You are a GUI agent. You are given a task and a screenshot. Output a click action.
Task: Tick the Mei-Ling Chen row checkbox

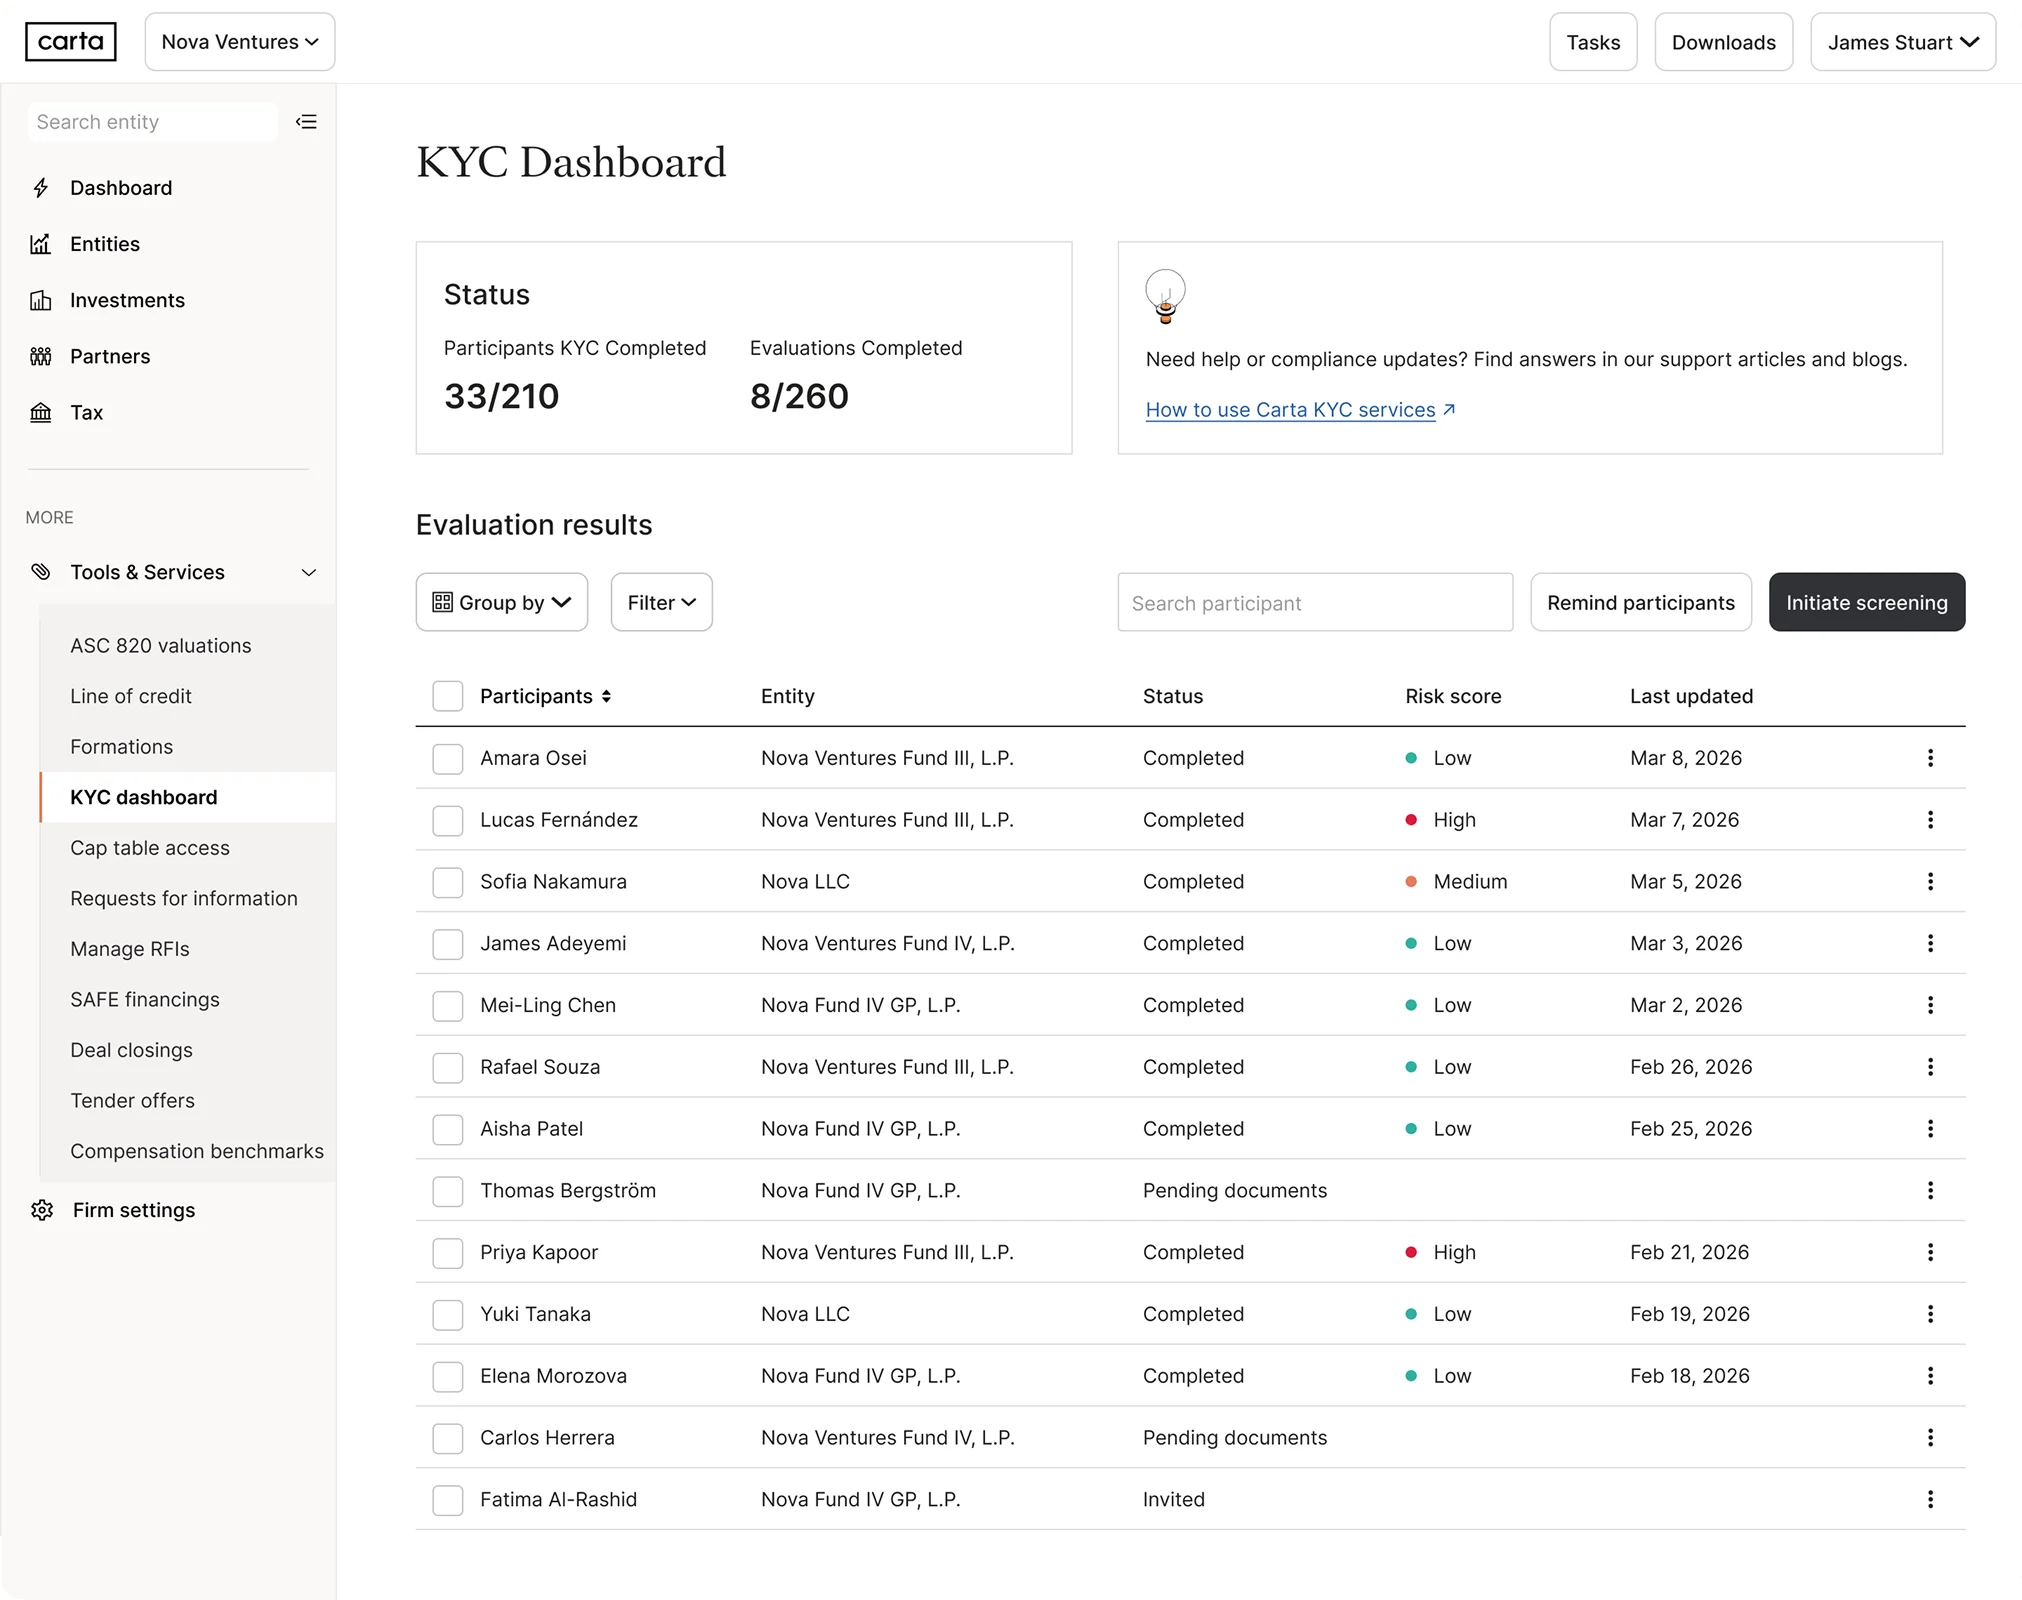448,1005
